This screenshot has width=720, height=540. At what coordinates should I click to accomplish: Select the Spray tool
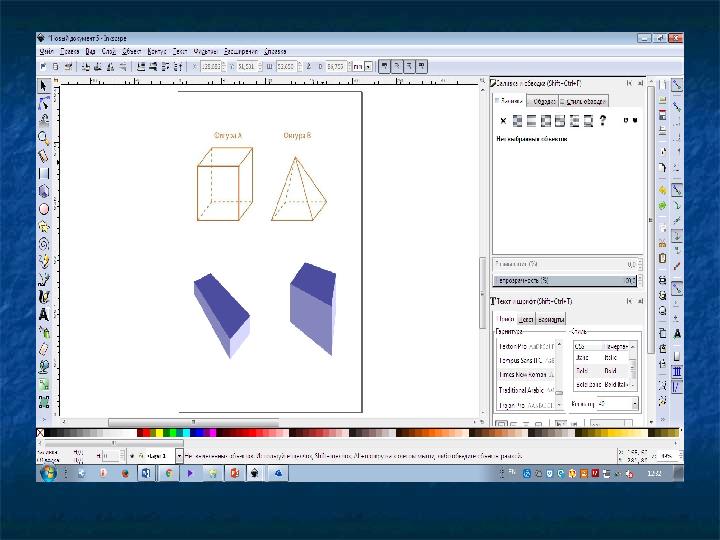[44, 332]
